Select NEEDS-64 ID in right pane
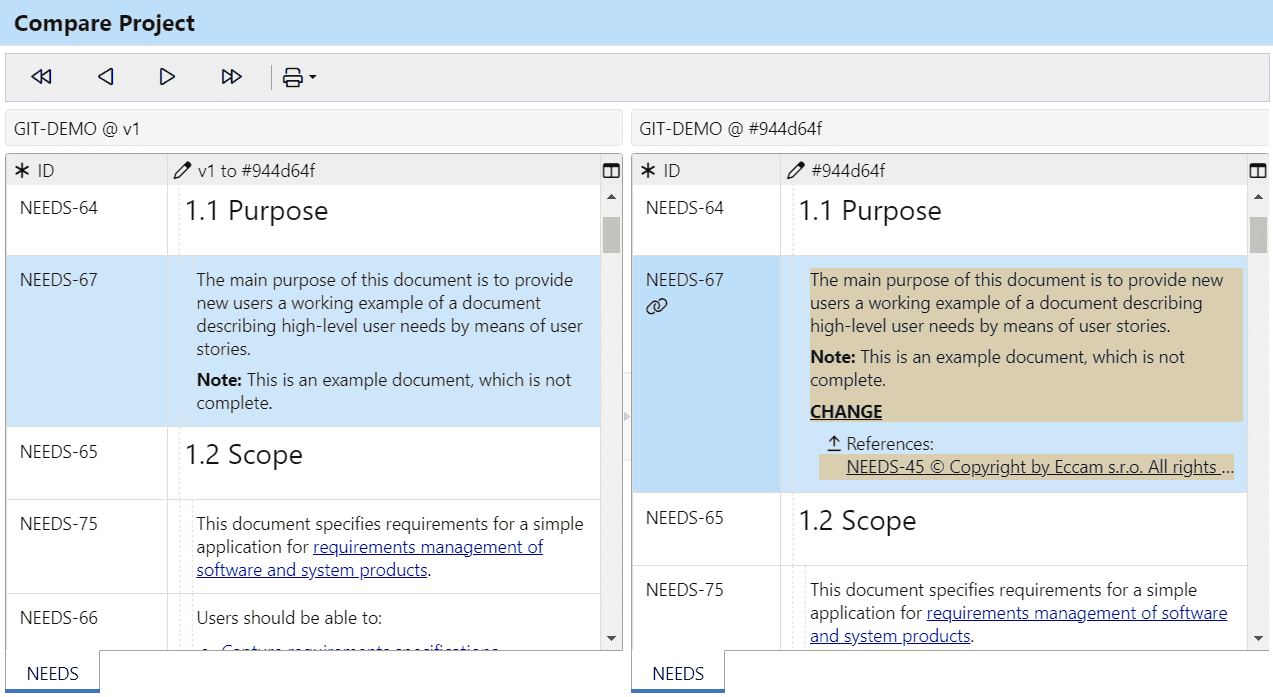1273x697 pixels. (x=685, y=208)
